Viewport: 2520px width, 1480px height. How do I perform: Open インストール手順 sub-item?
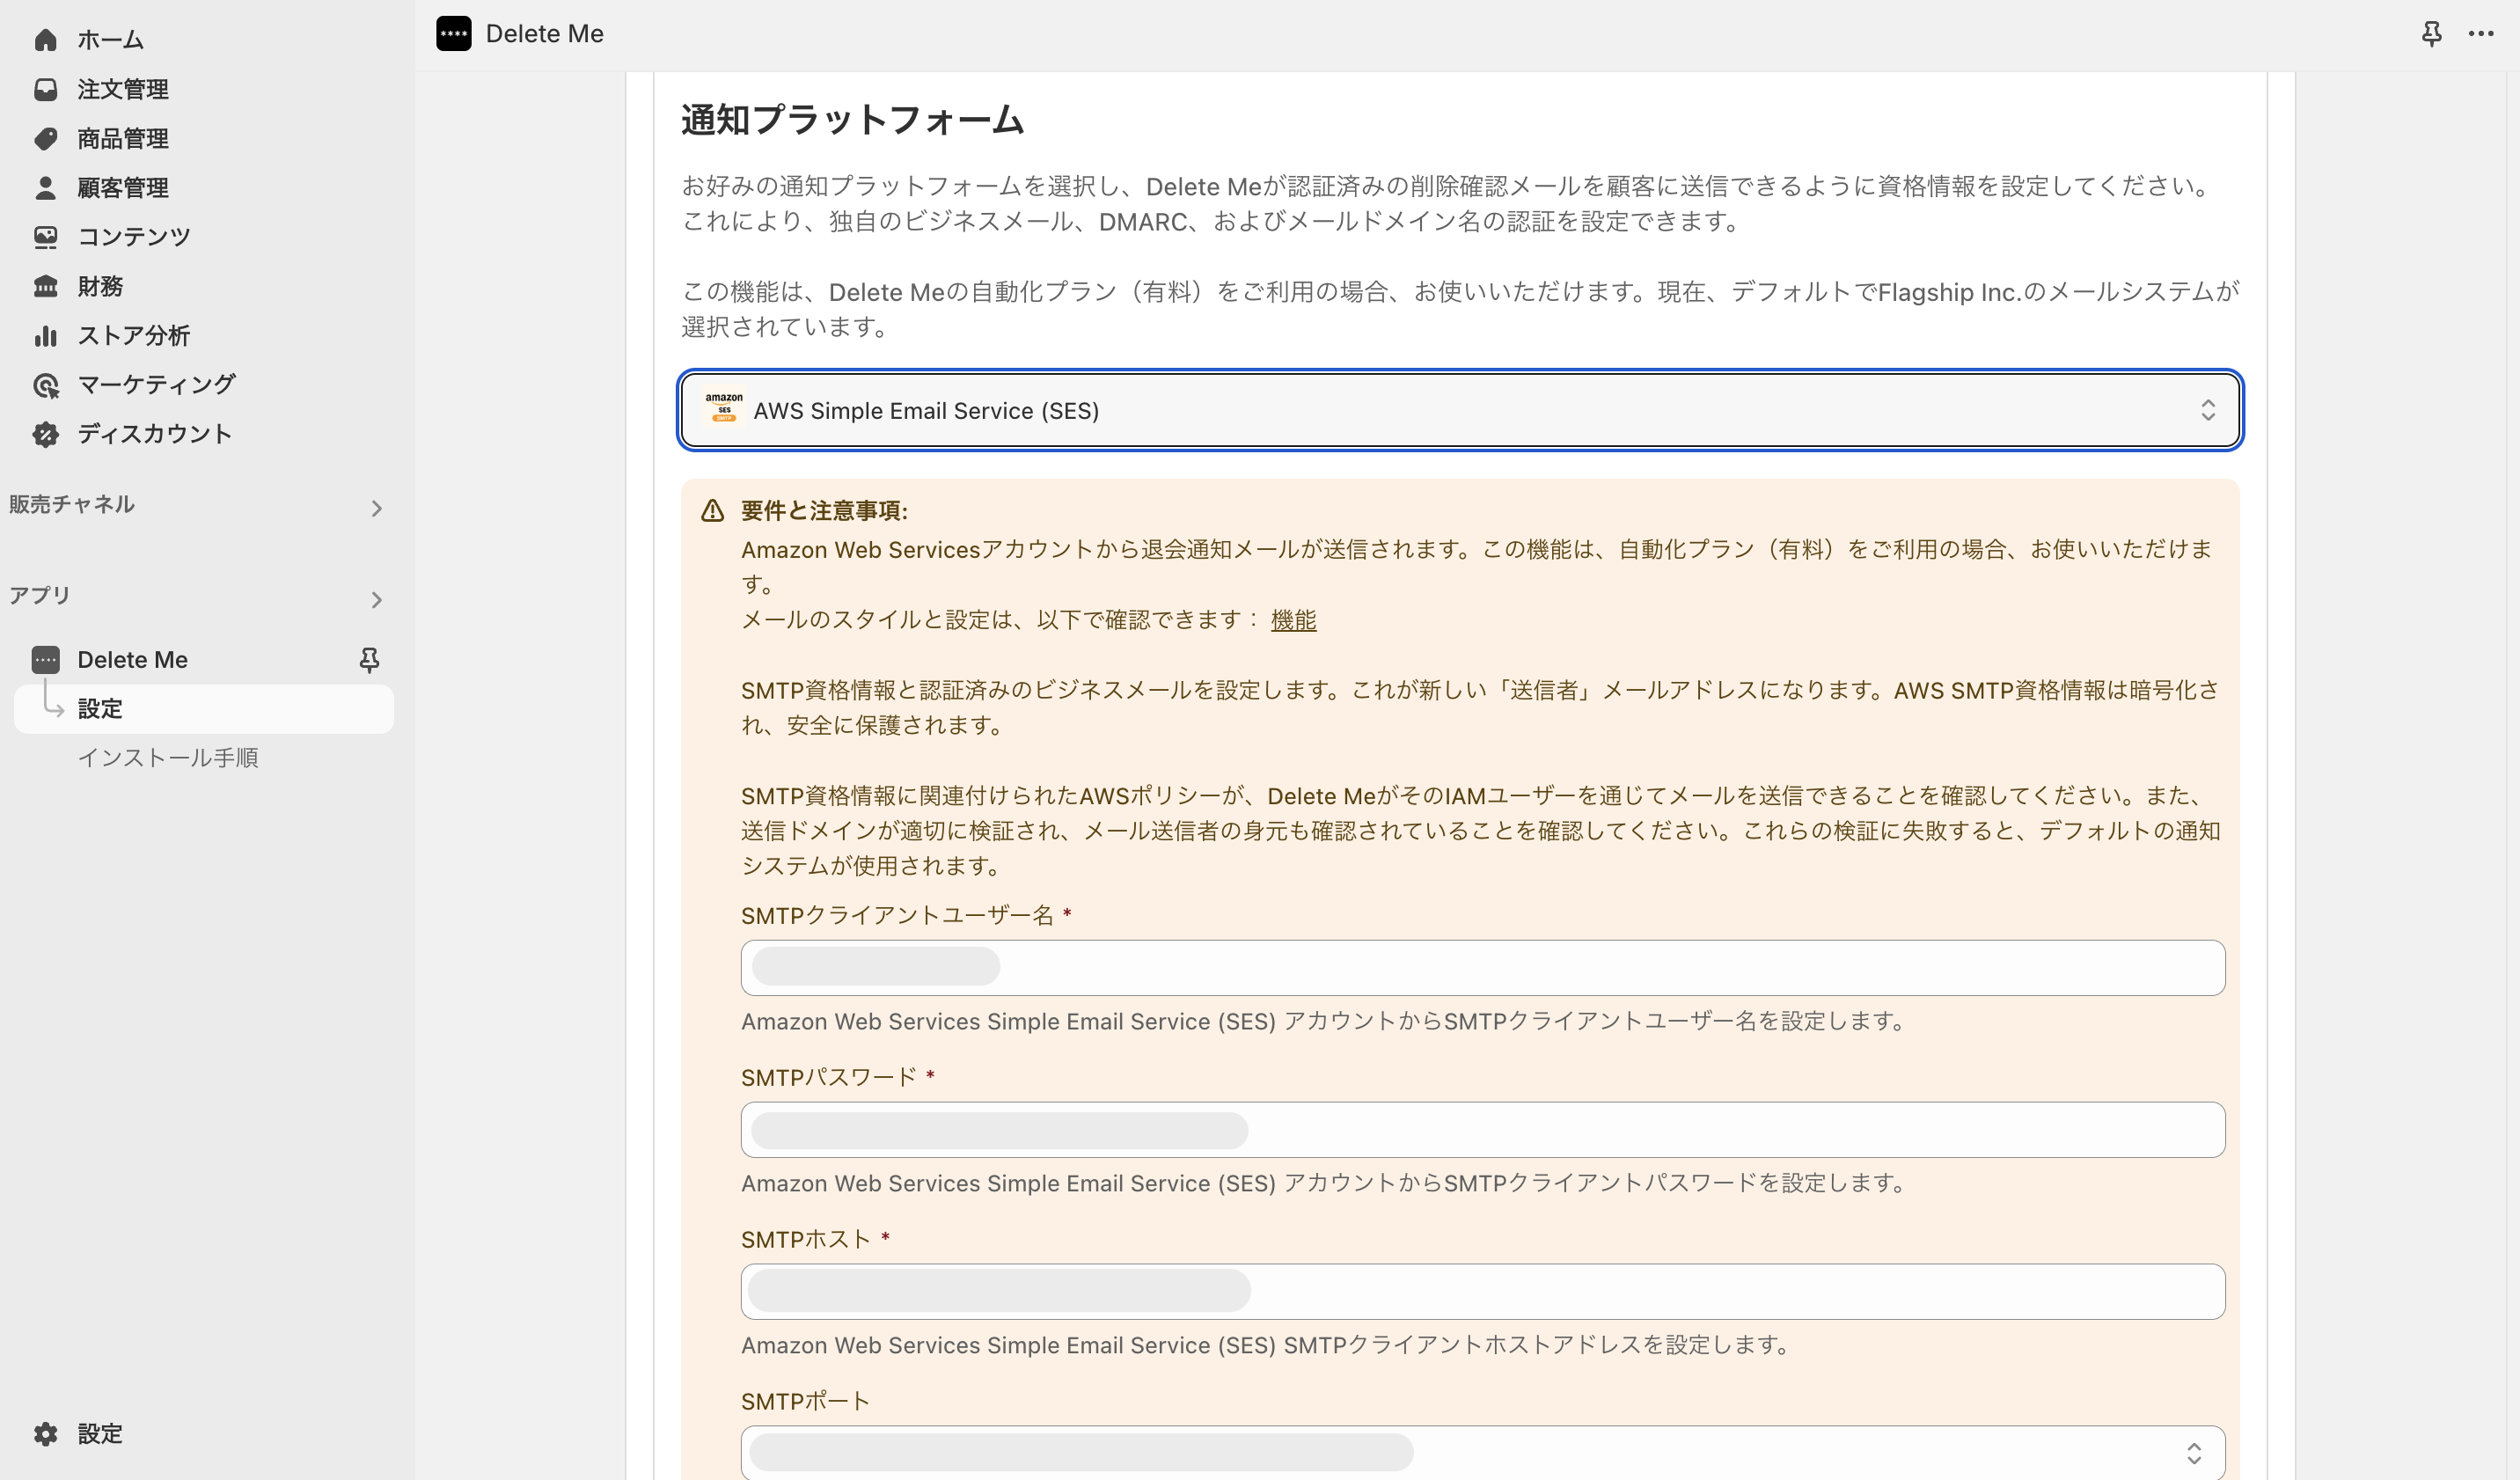pos(167,758)
